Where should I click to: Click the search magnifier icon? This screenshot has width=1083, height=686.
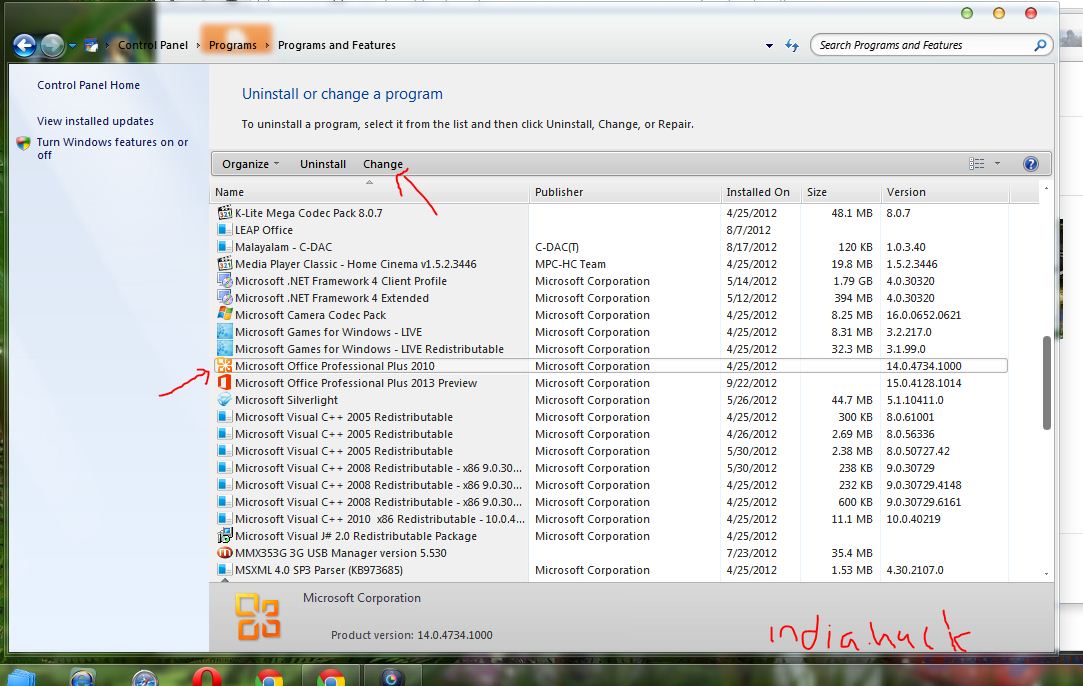point(1040,45)
